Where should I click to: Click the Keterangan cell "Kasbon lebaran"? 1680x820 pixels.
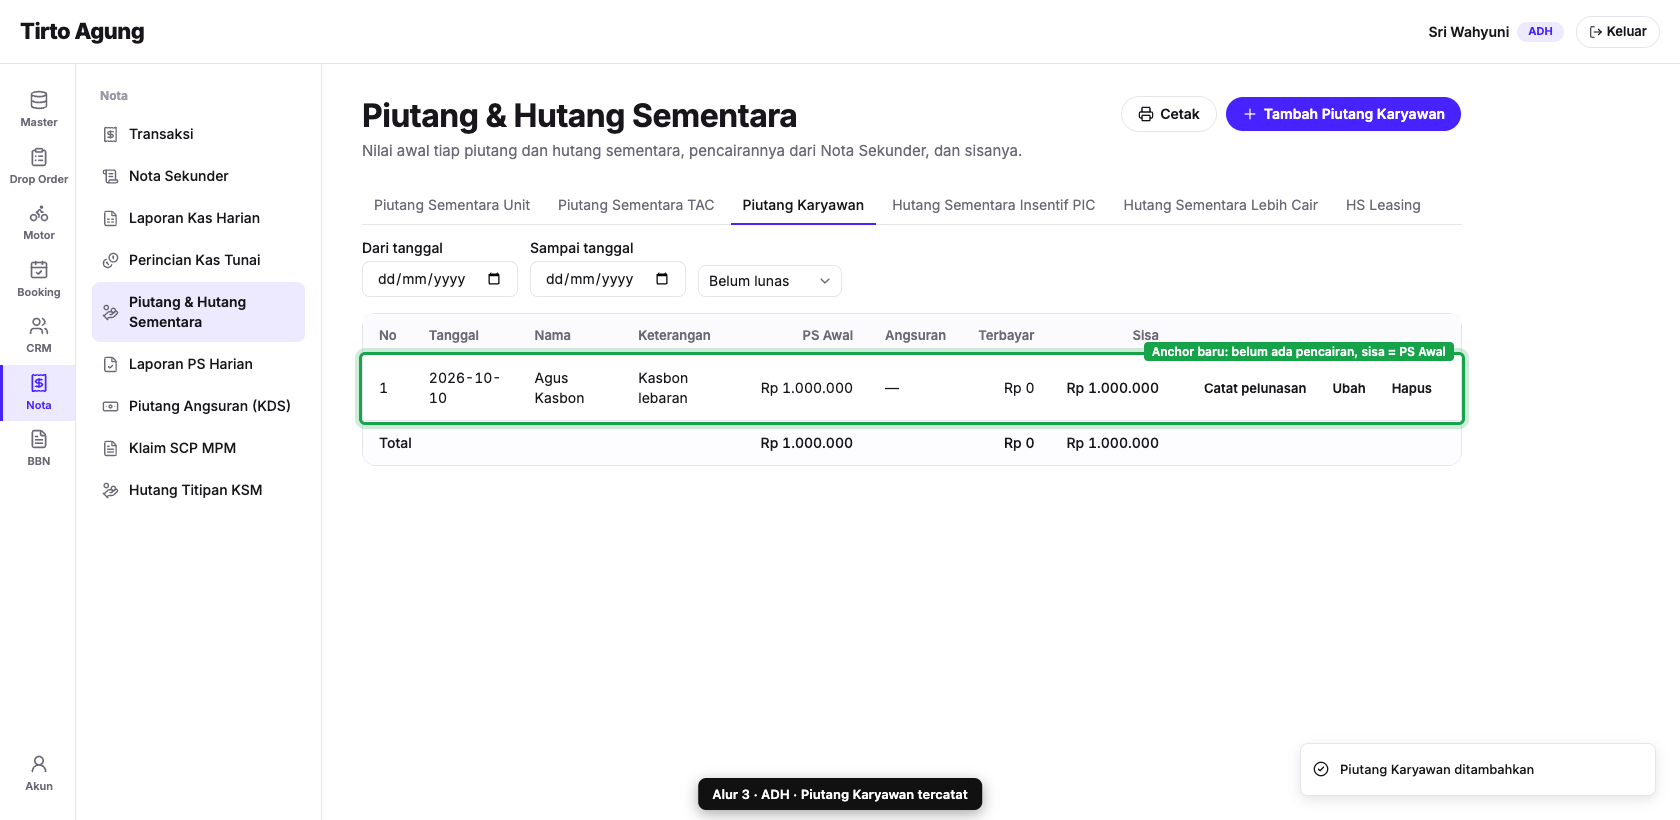tap(663, 388)
